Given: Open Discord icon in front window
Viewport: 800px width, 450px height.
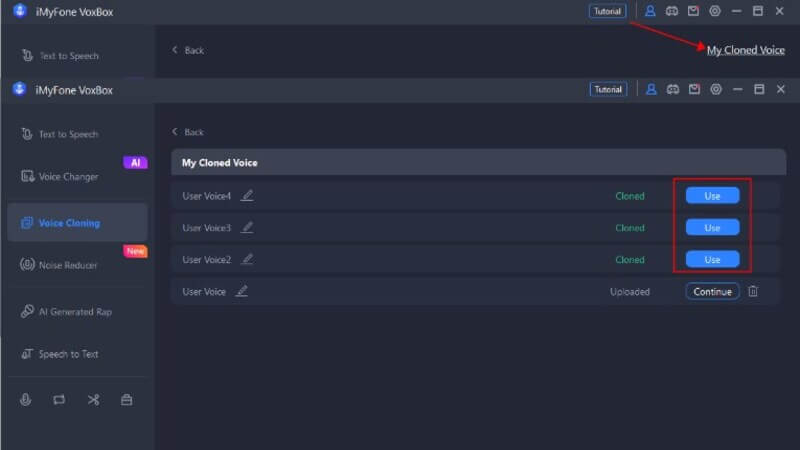Looking at the screenshot, I should click(673, 89).
